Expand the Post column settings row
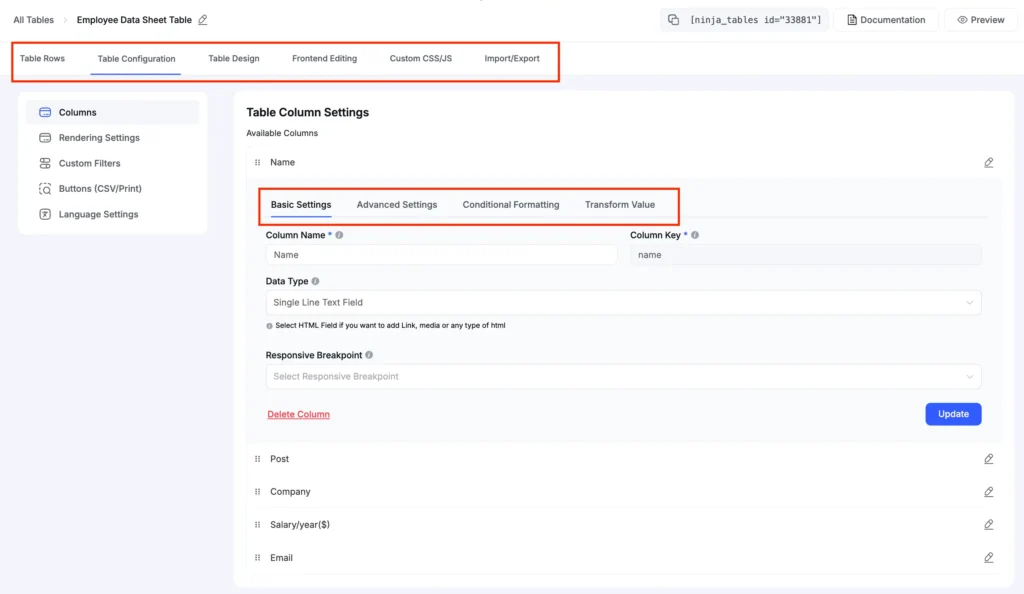 point(279,458)
